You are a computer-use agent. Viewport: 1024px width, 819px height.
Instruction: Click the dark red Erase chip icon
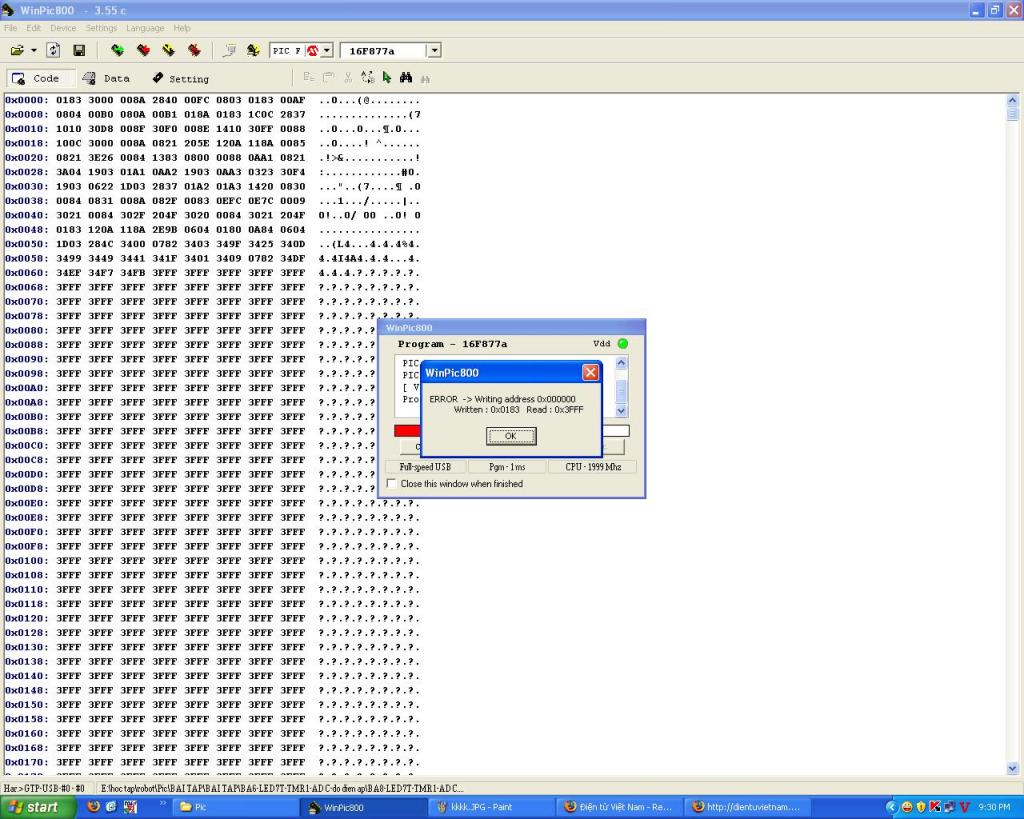coord(194,50)
